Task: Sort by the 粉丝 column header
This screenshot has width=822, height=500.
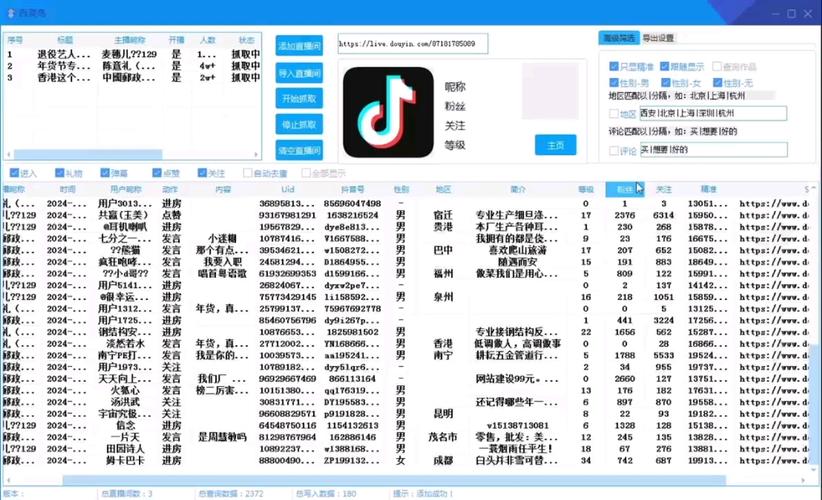Action: tap(624, 189)
